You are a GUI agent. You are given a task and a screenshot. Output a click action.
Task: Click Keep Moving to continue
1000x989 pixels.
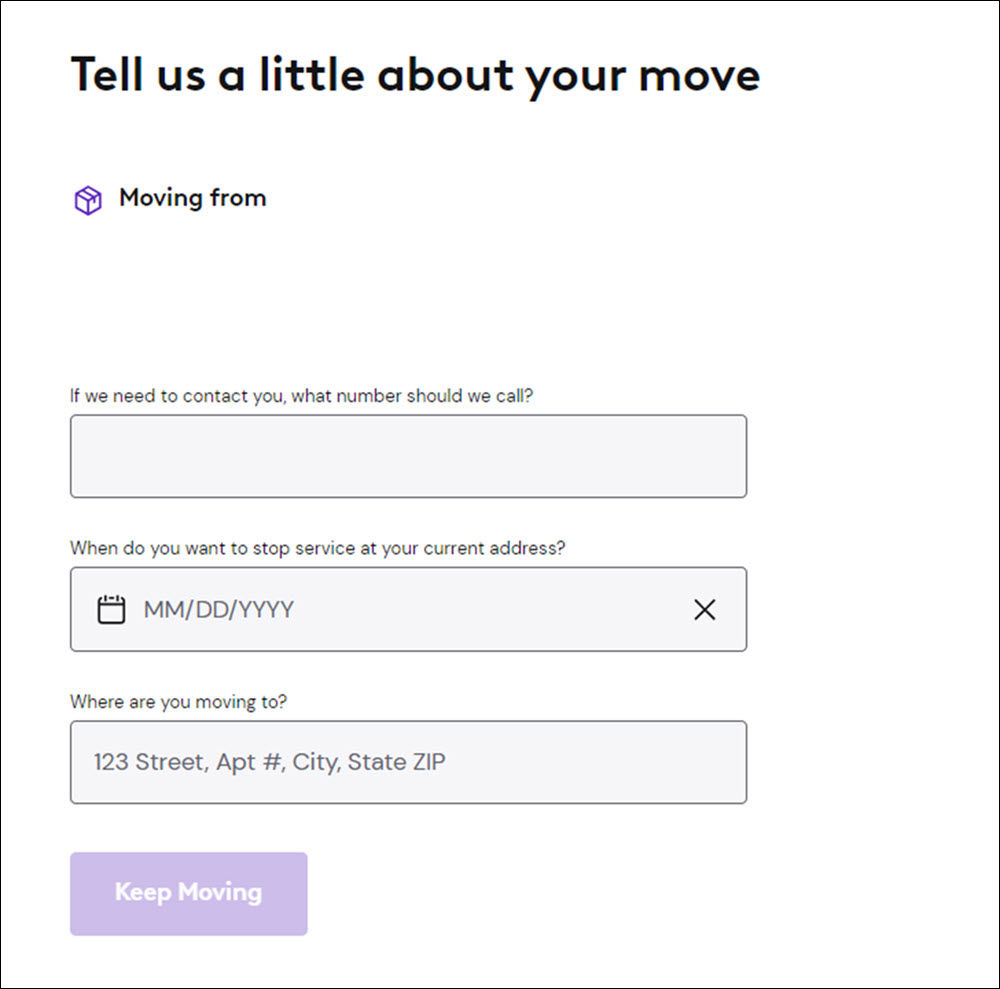tap(188, 893)
